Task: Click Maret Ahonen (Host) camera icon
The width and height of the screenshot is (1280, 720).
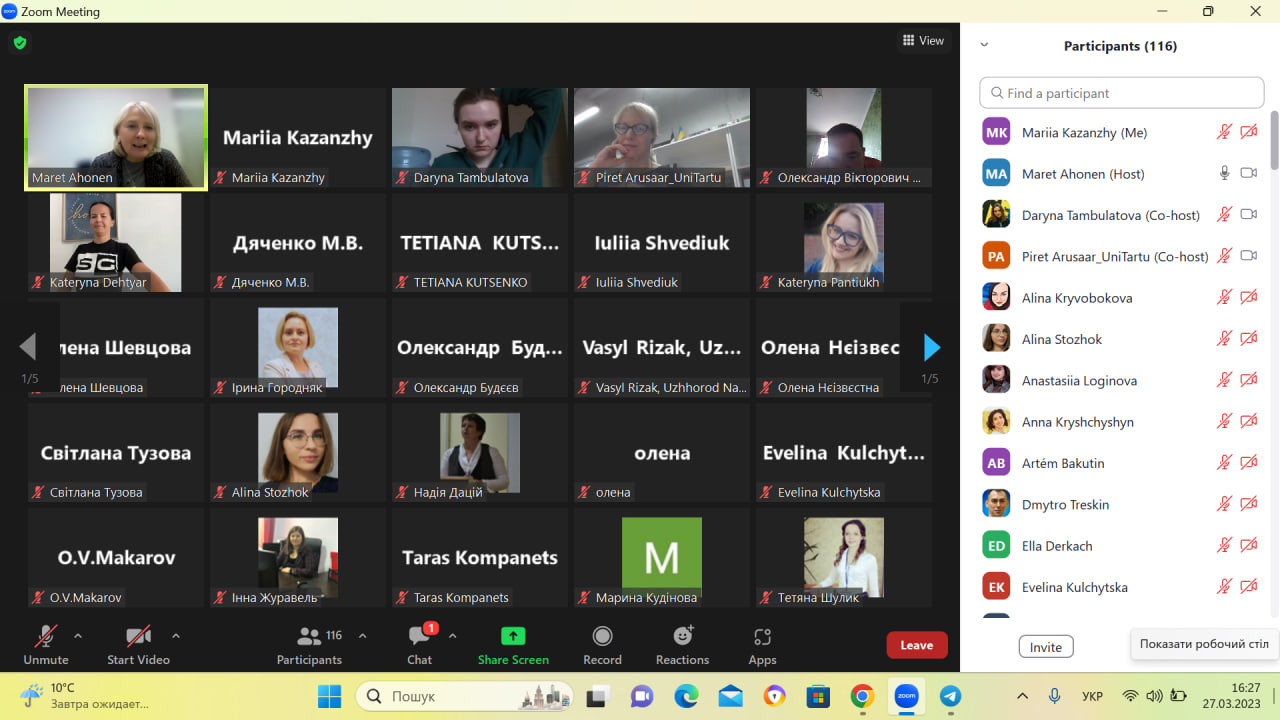Action: [1248, 173]
